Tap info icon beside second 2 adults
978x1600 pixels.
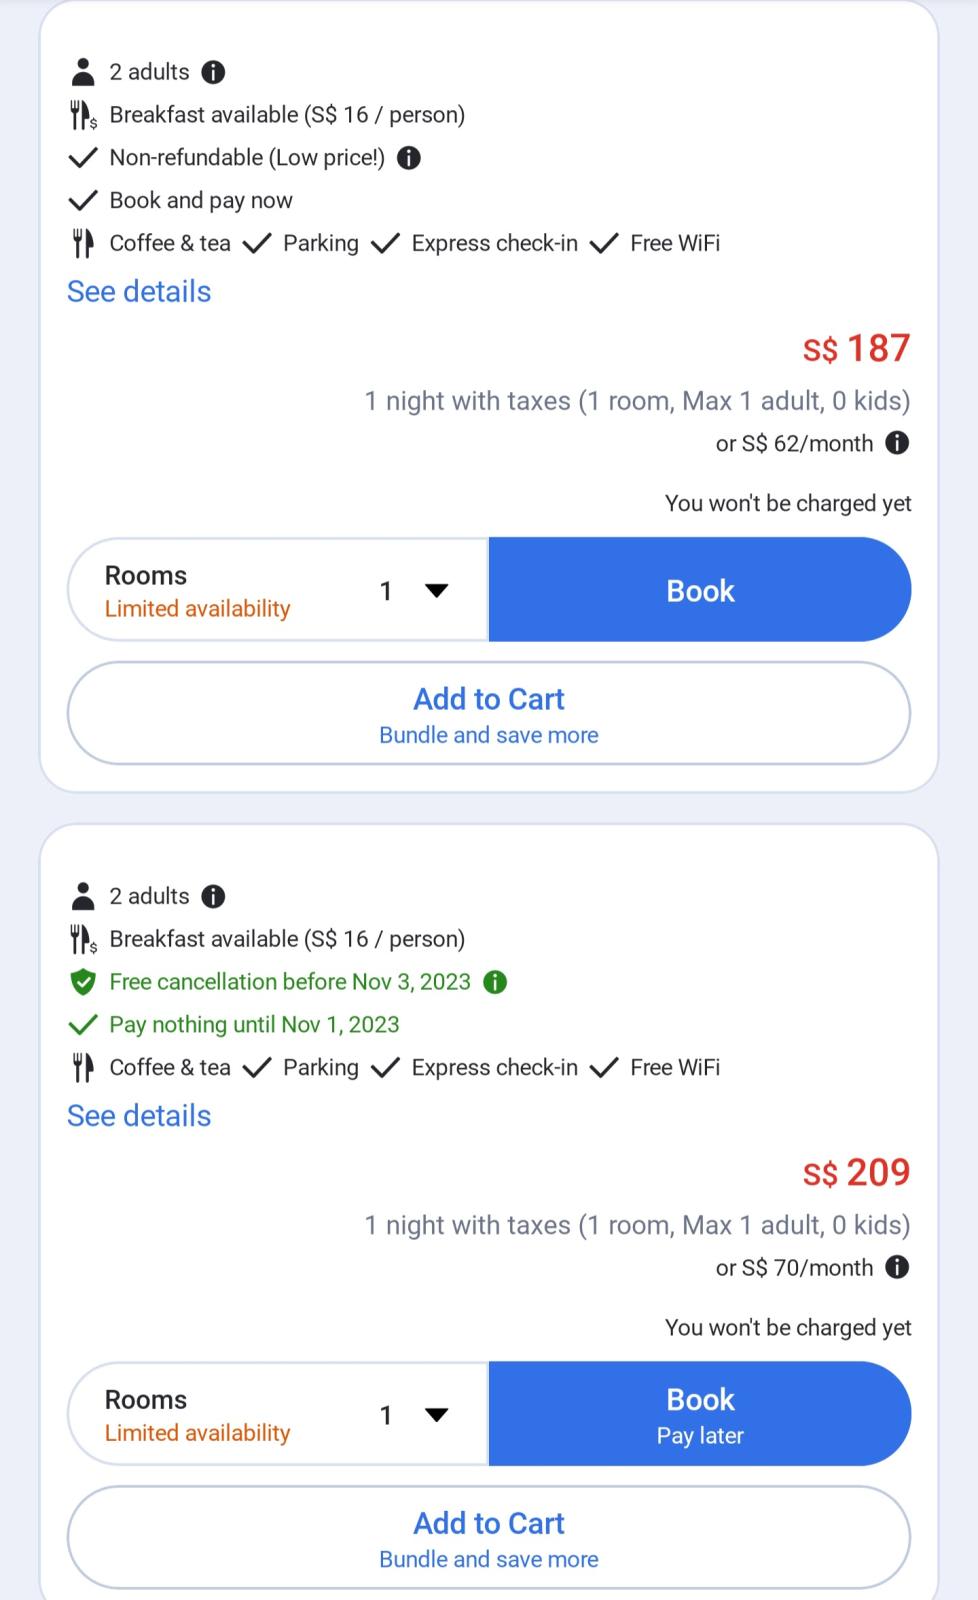213,896
